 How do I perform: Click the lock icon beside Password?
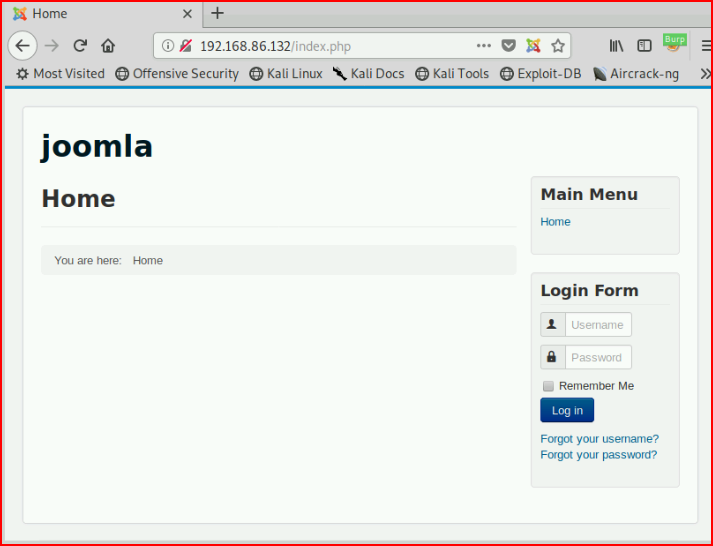click(552, 357)
